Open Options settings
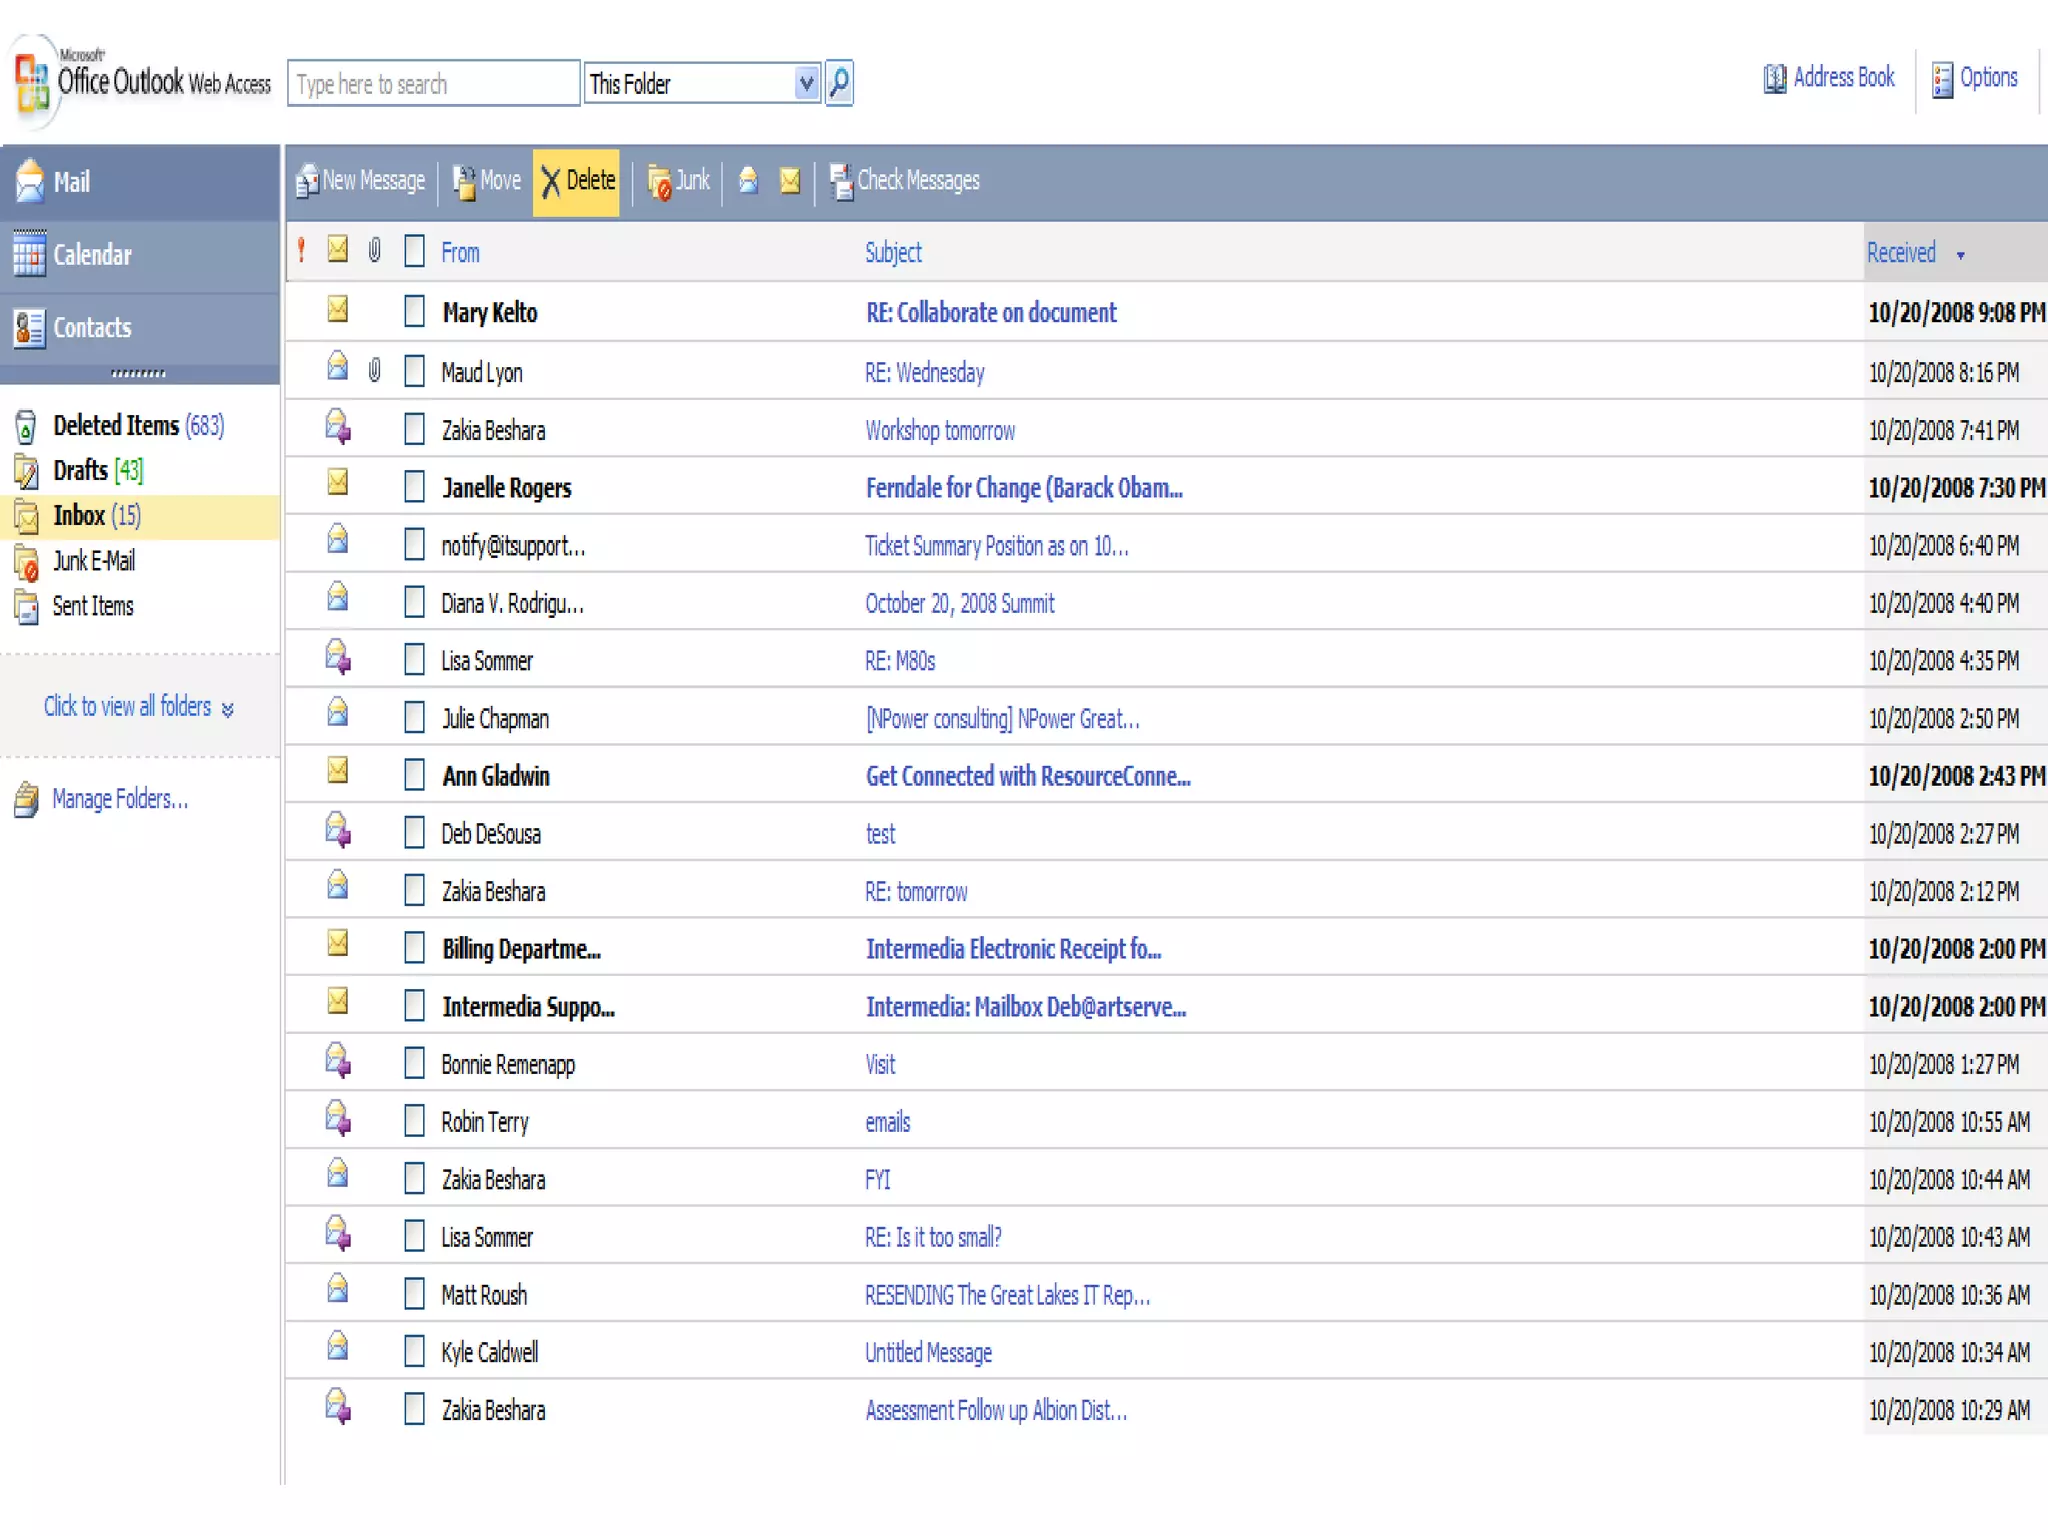Viewport: 2048px width, 1536px height. click(x=1975, y=78)
